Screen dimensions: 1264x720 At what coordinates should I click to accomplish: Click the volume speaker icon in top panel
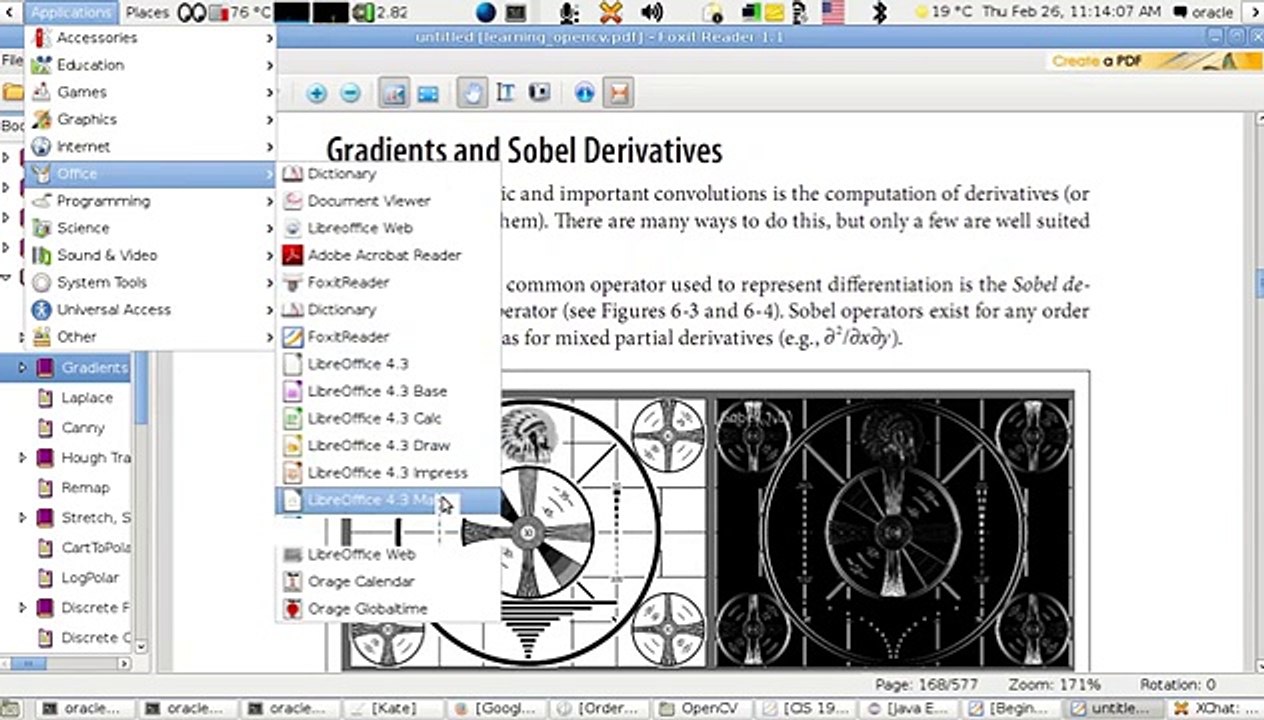652,12
